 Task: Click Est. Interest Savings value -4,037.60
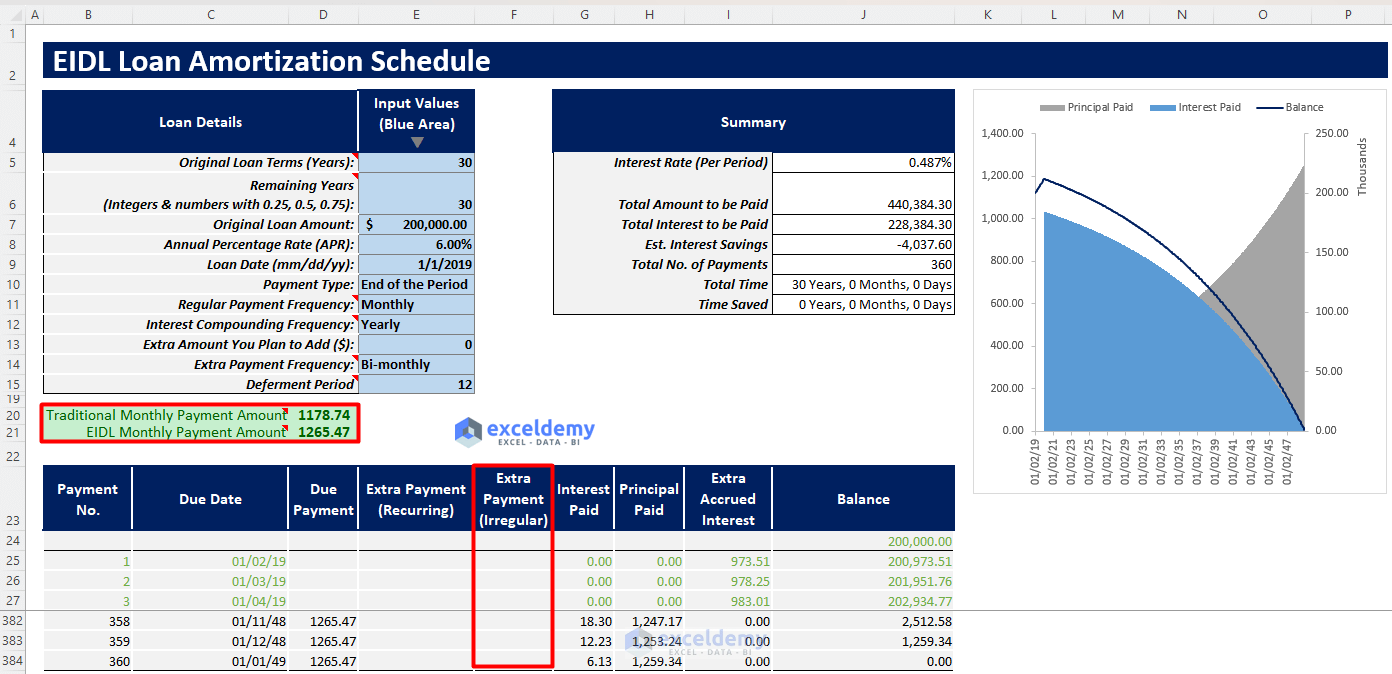click(x=863, y=245)
